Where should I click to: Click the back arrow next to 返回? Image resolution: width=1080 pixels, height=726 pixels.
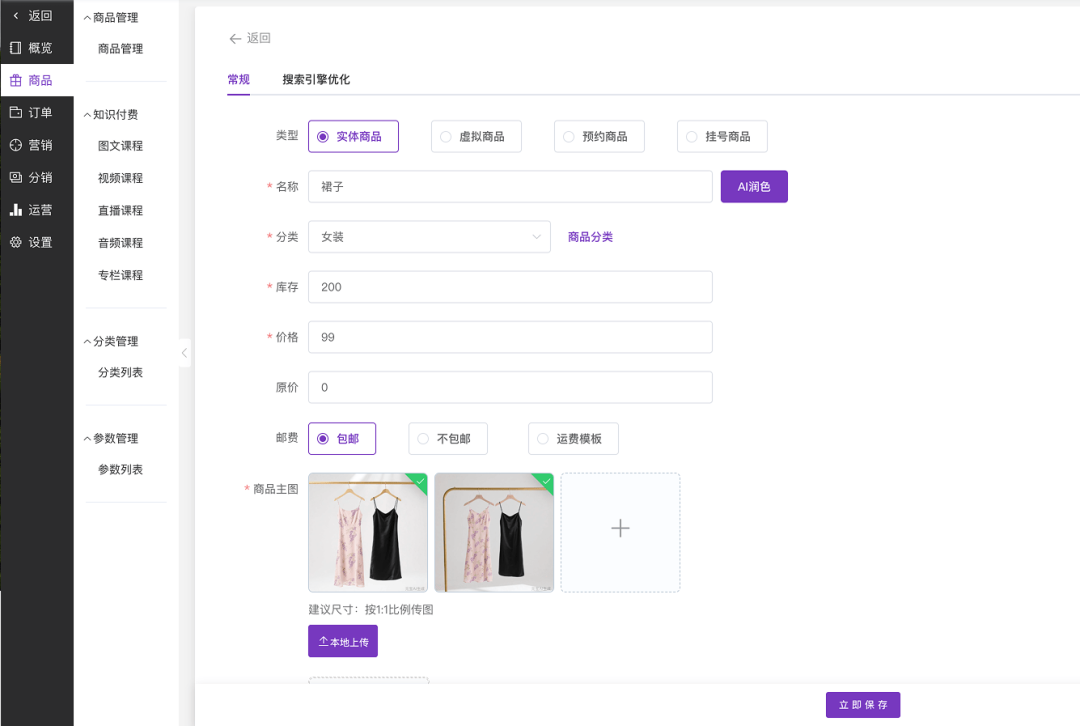[236, 39]
